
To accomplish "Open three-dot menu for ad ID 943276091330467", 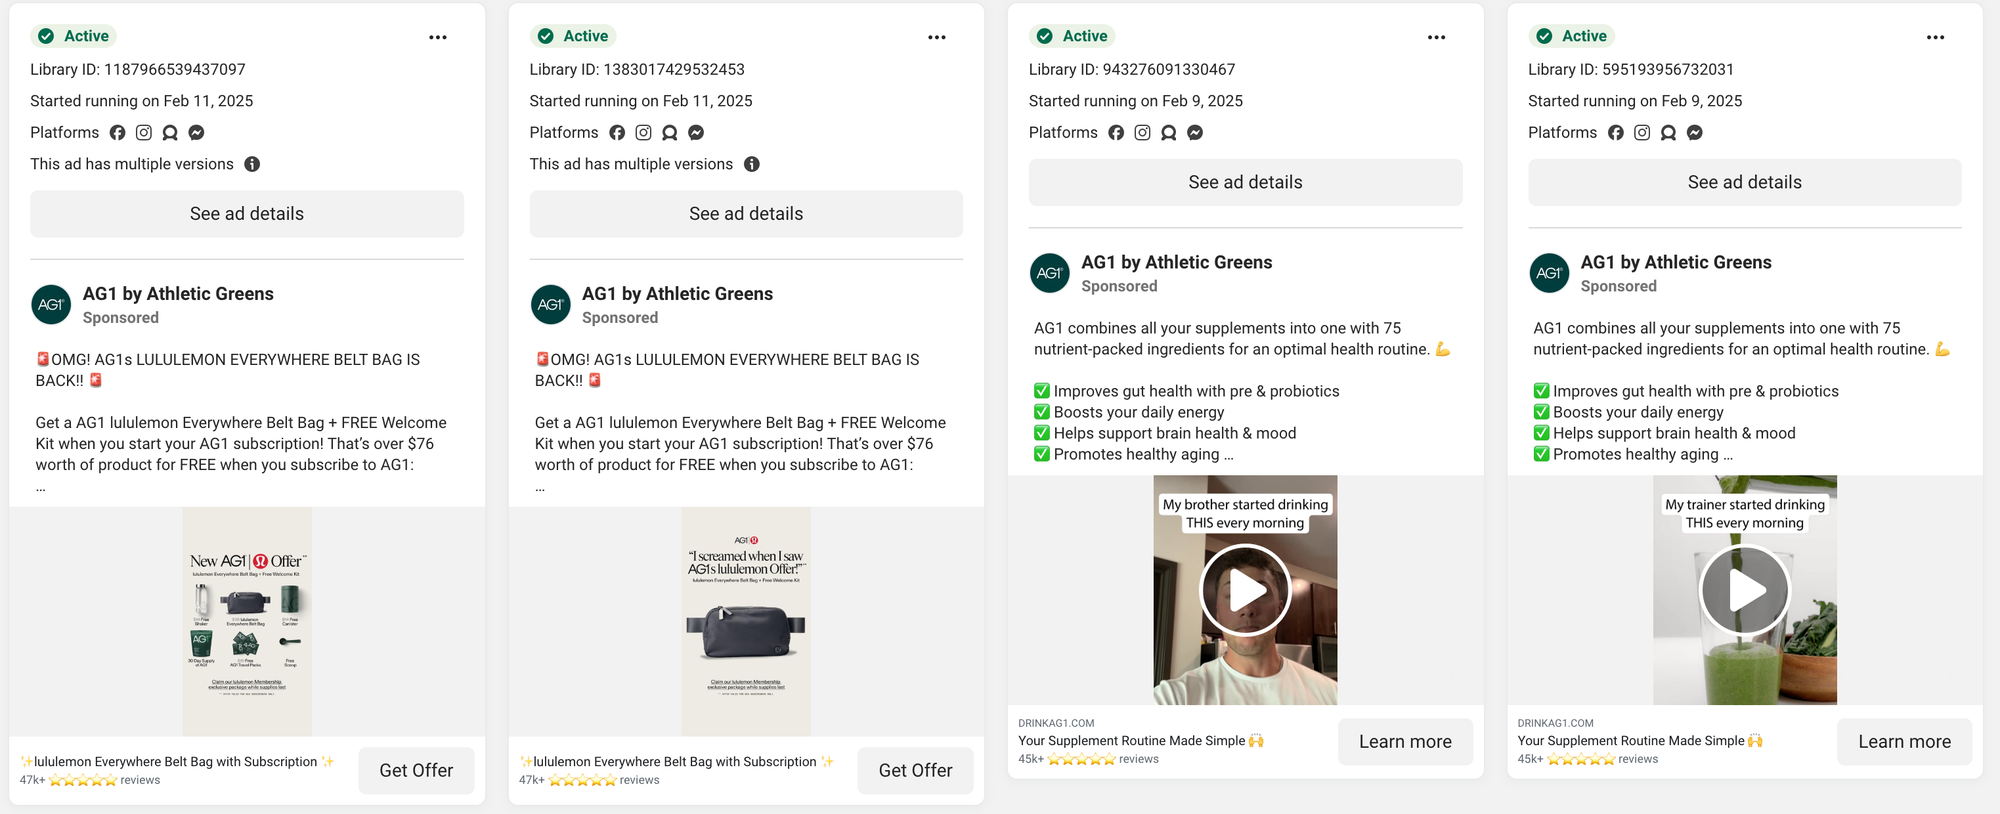I will point(1437,37).
